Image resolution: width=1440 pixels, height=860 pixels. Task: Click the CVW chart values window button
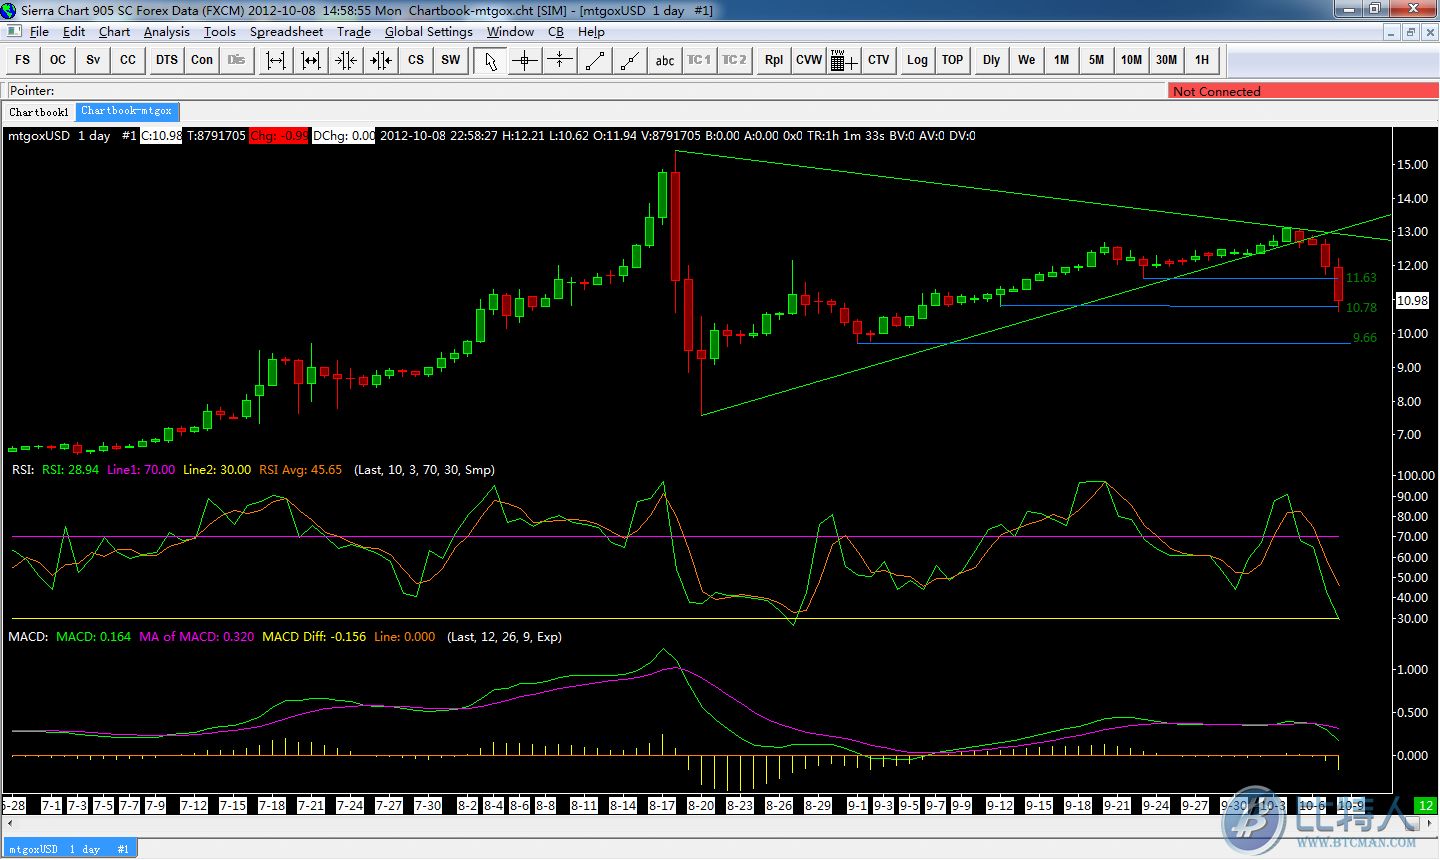(x=809, y=60)
